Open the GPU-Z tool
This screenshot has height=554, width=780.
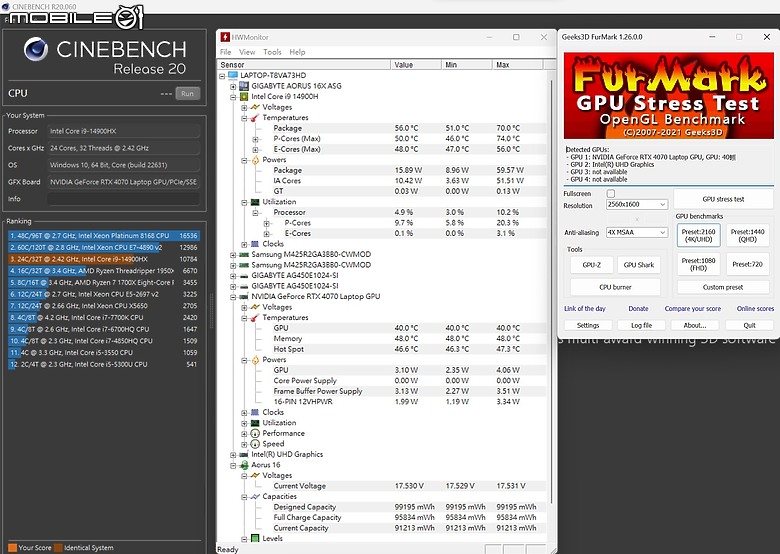coord(591,265)
